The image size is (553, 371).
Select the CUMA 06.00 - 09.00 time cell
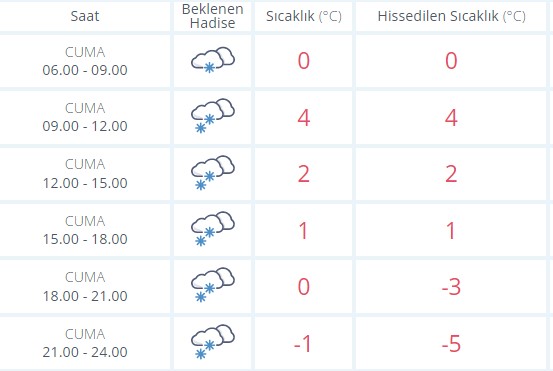(x=85, y=61)
